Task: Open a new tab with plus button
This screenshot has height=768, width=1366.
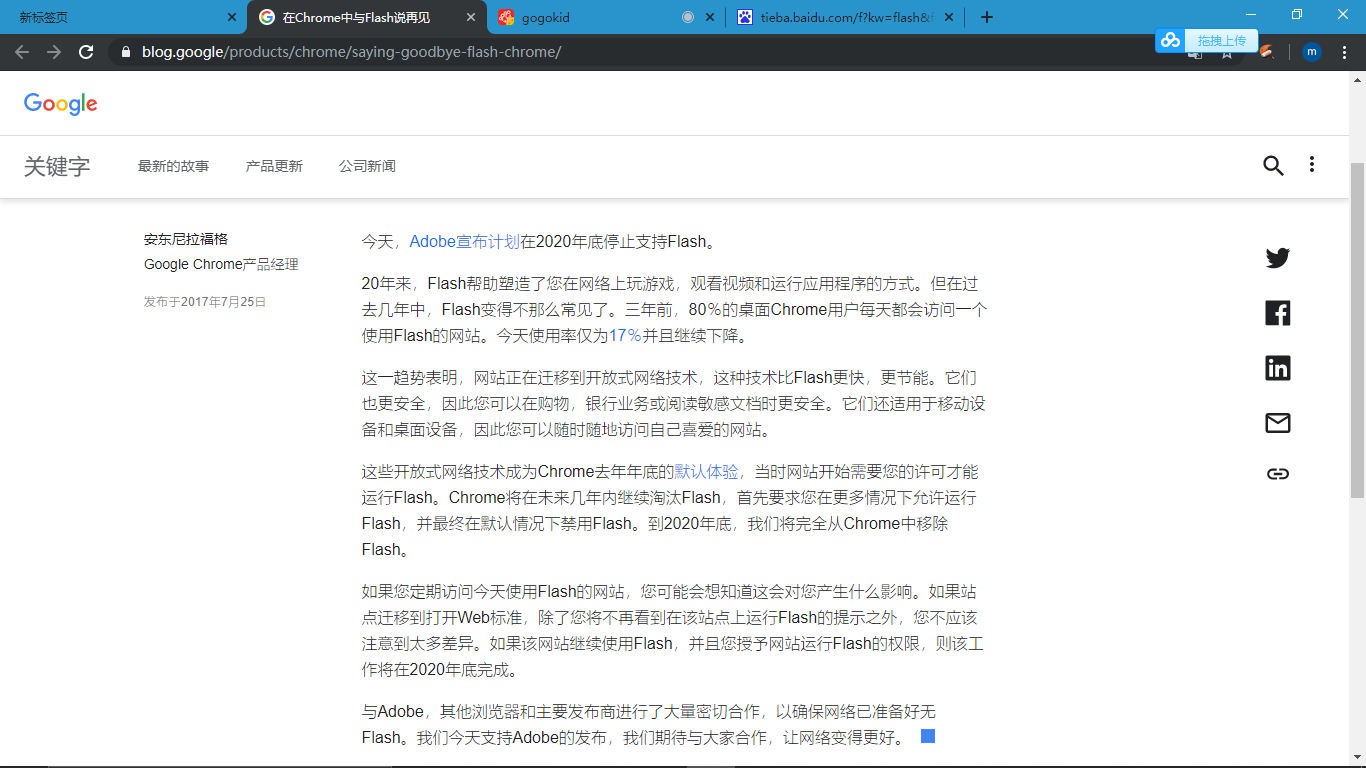Action: pos(987,17)
